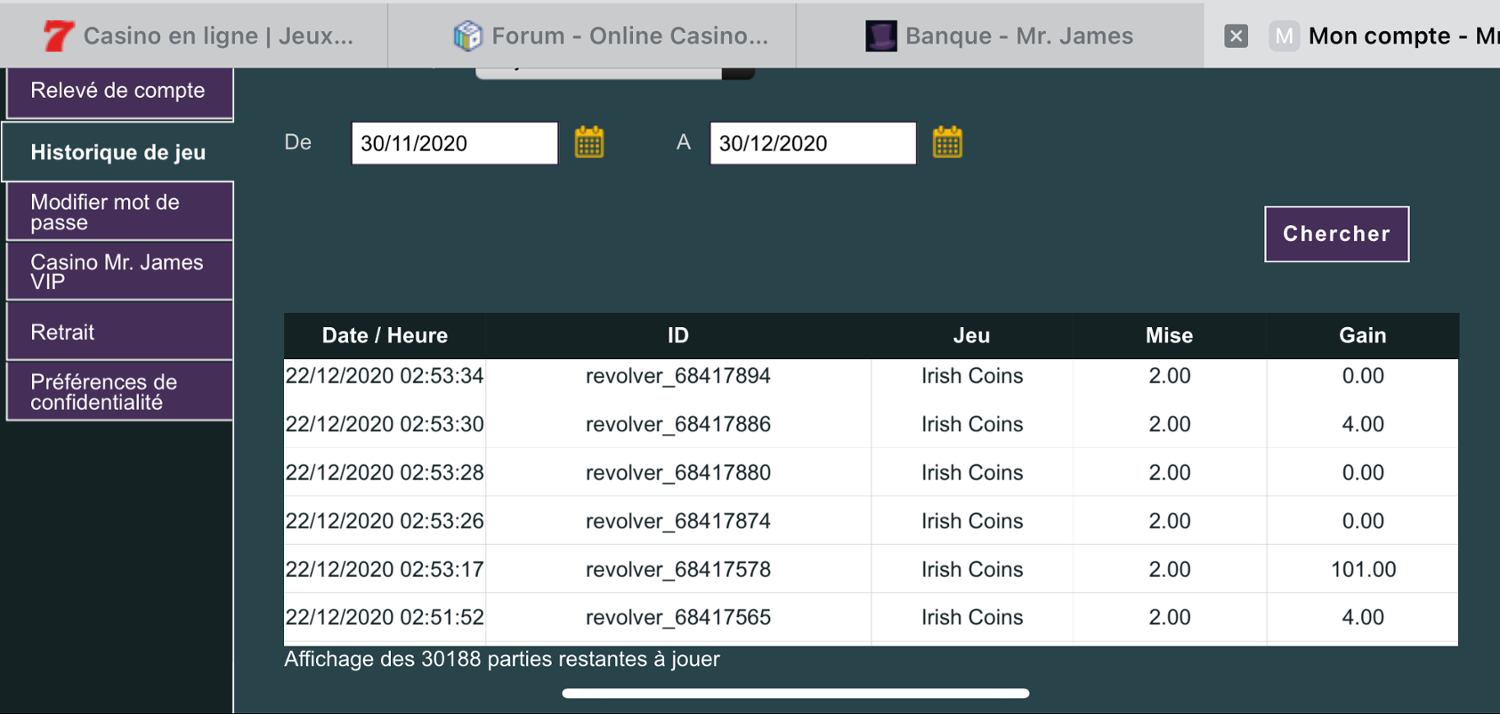Click the A end date field
Viewport: 1500px width, 714px height.
812,143
